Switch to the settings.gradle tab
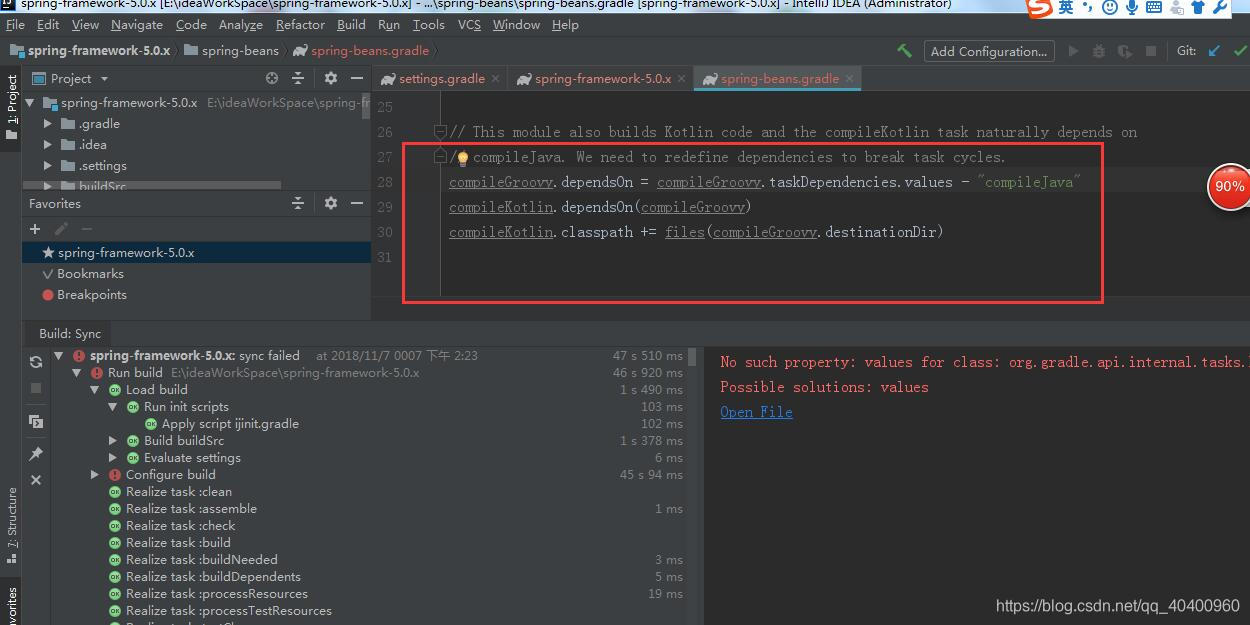Screen dimensions: 1250x625 [x=441, y=78]
